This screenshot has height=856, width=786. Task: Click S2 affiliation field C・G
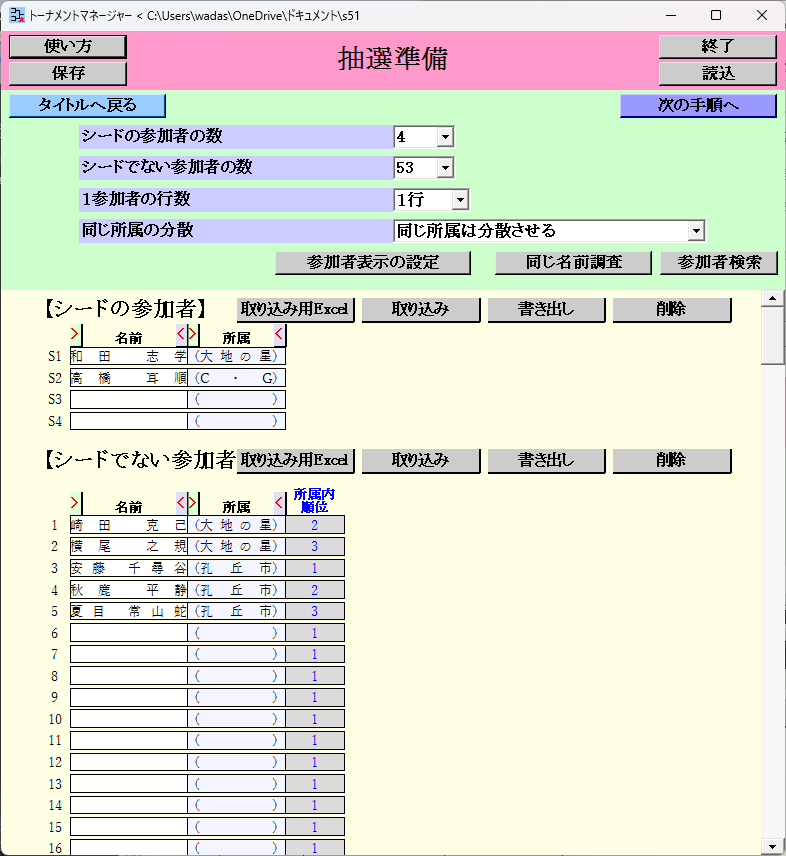tap(236, 378)
